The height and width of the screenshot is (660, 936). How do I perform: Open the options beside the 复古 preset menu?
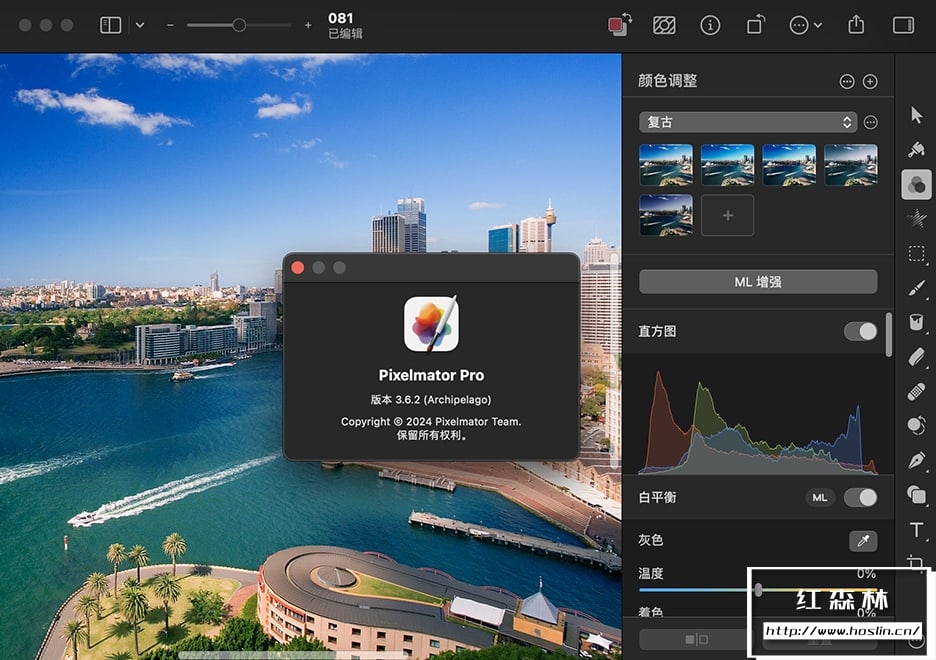[x=871, y=122]
